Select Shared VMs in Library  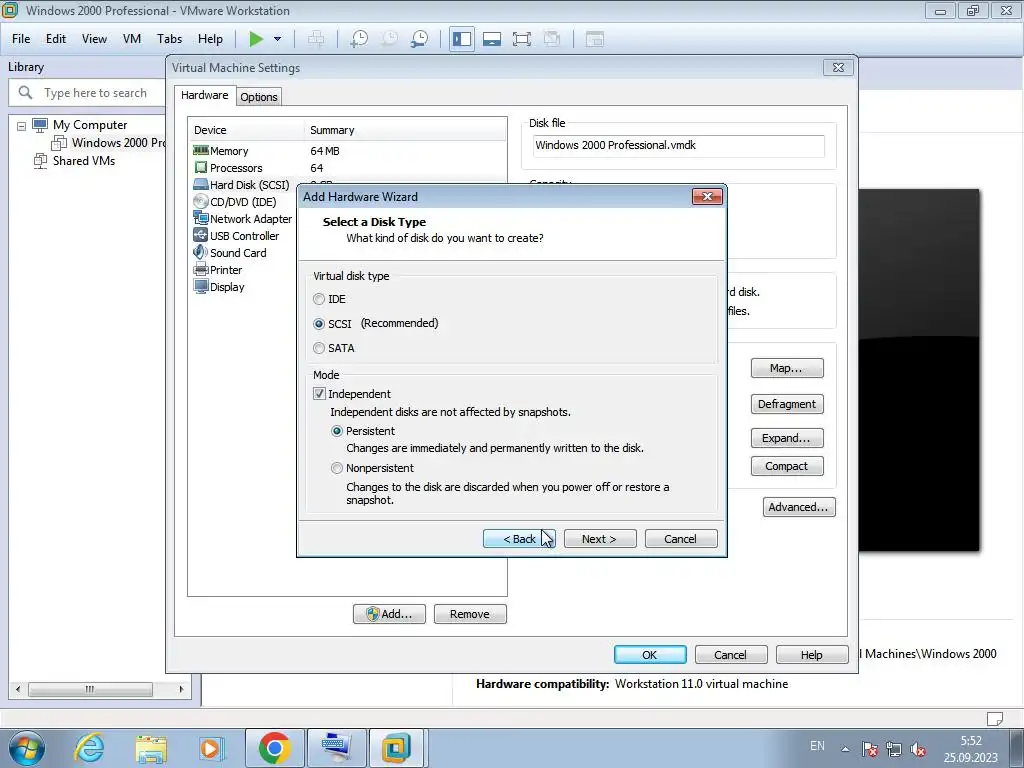[74, 161]
